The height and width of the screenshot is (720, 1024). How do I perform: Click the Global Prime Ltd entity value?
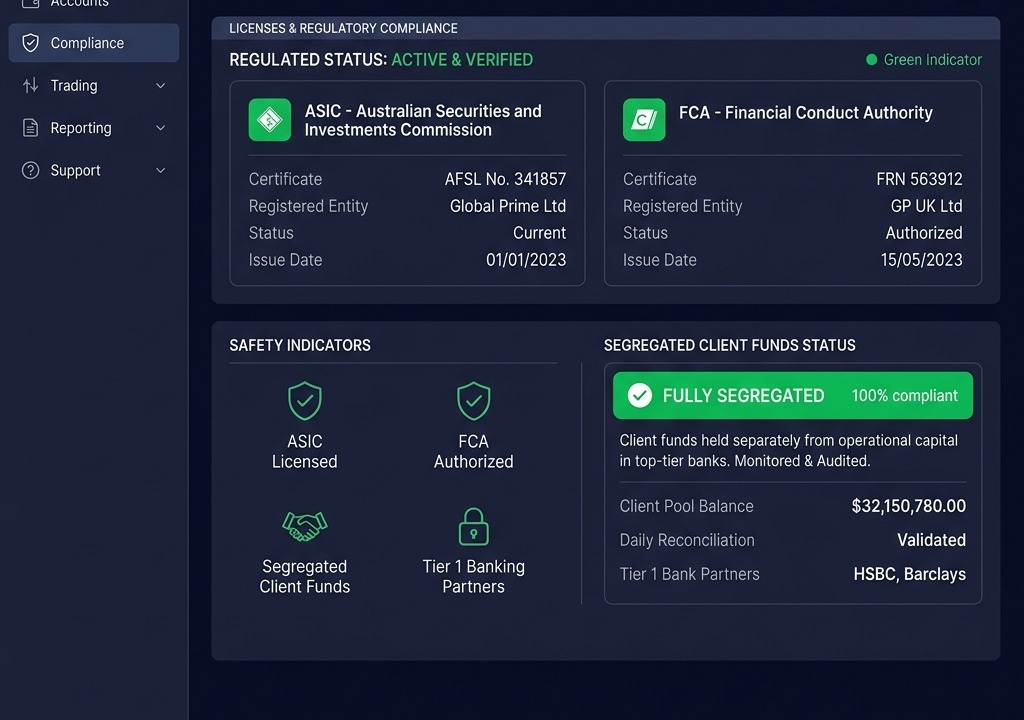(508, 206)
